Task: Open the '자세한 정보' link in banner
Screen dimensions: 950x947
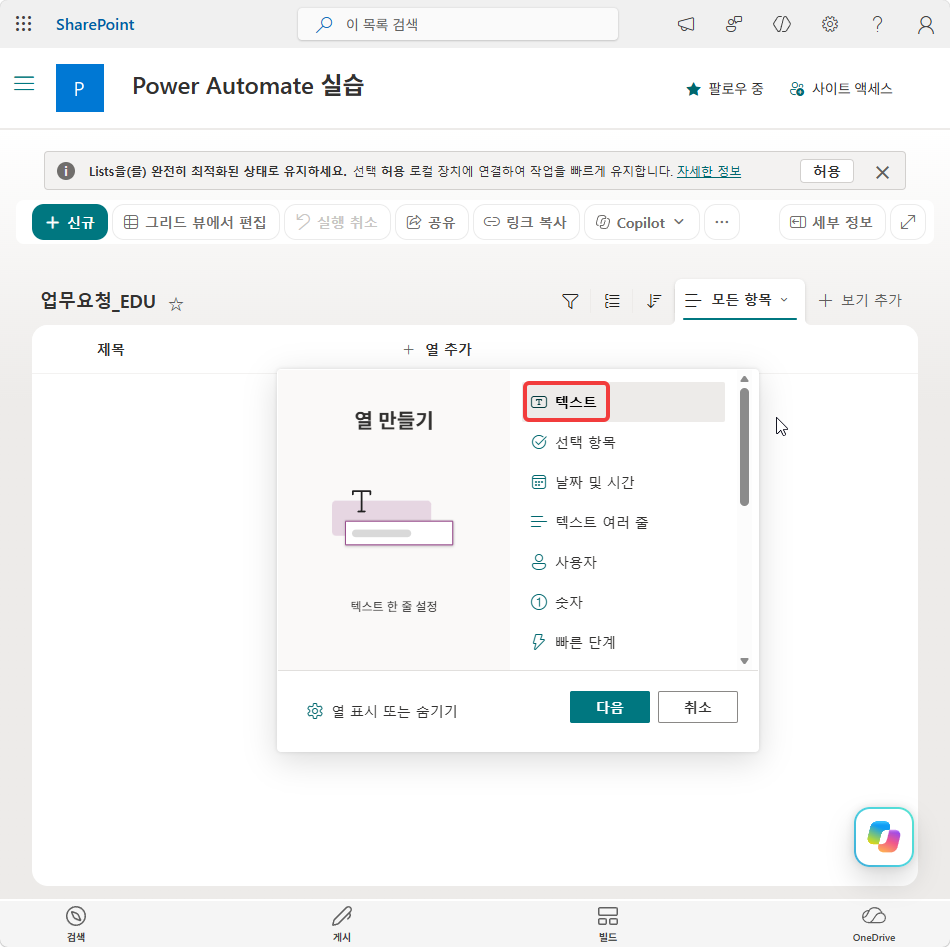Action: pos(709,171)
